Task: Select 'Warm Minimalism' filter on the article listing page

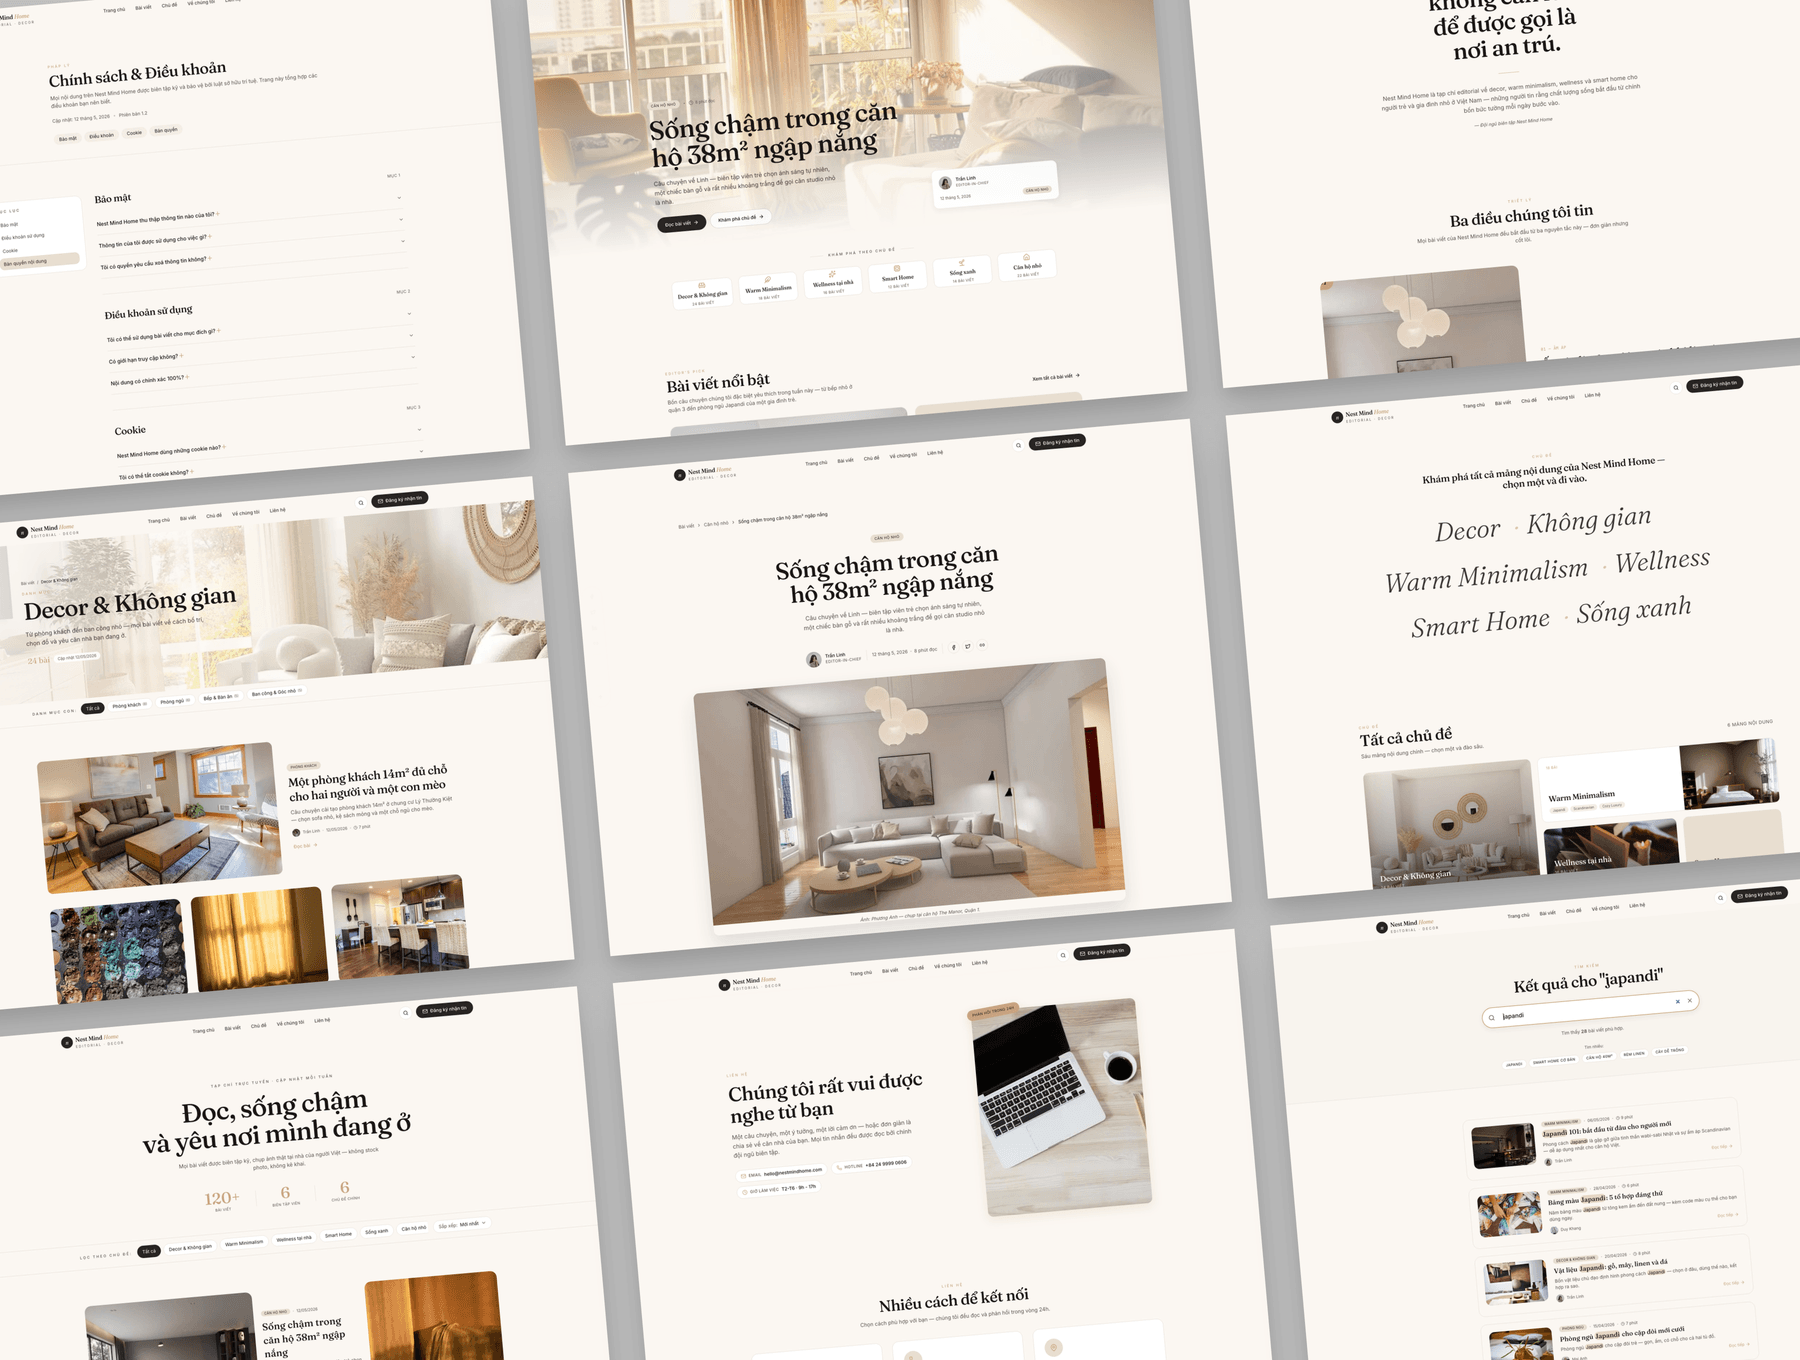Action: (244, 1243)
